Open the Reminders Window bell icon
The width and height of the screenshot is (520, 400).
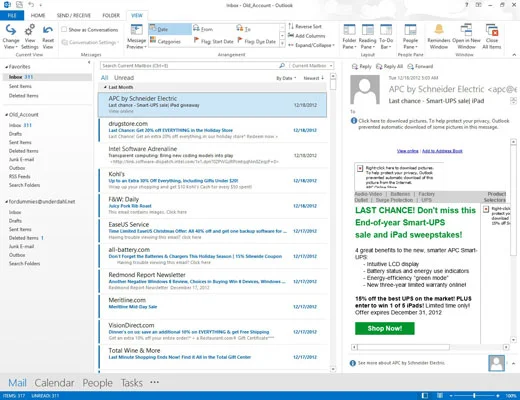tap(439, 30)
